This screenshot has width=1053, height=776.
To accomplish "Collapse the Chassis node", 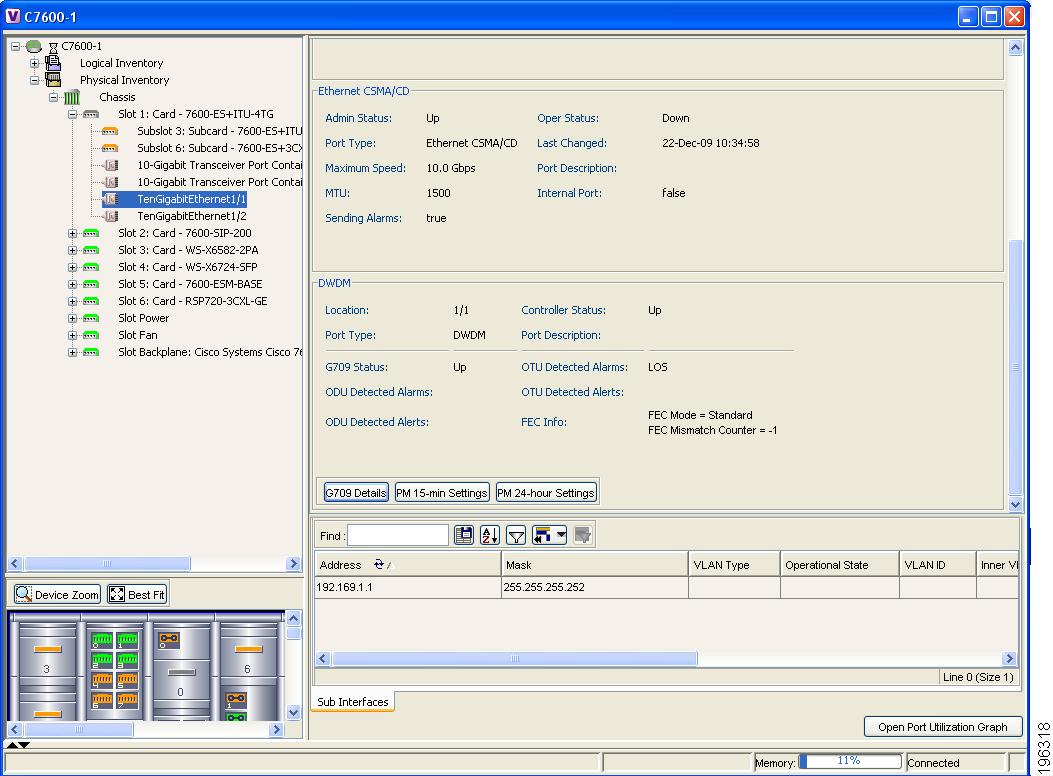I will point(53,97).
